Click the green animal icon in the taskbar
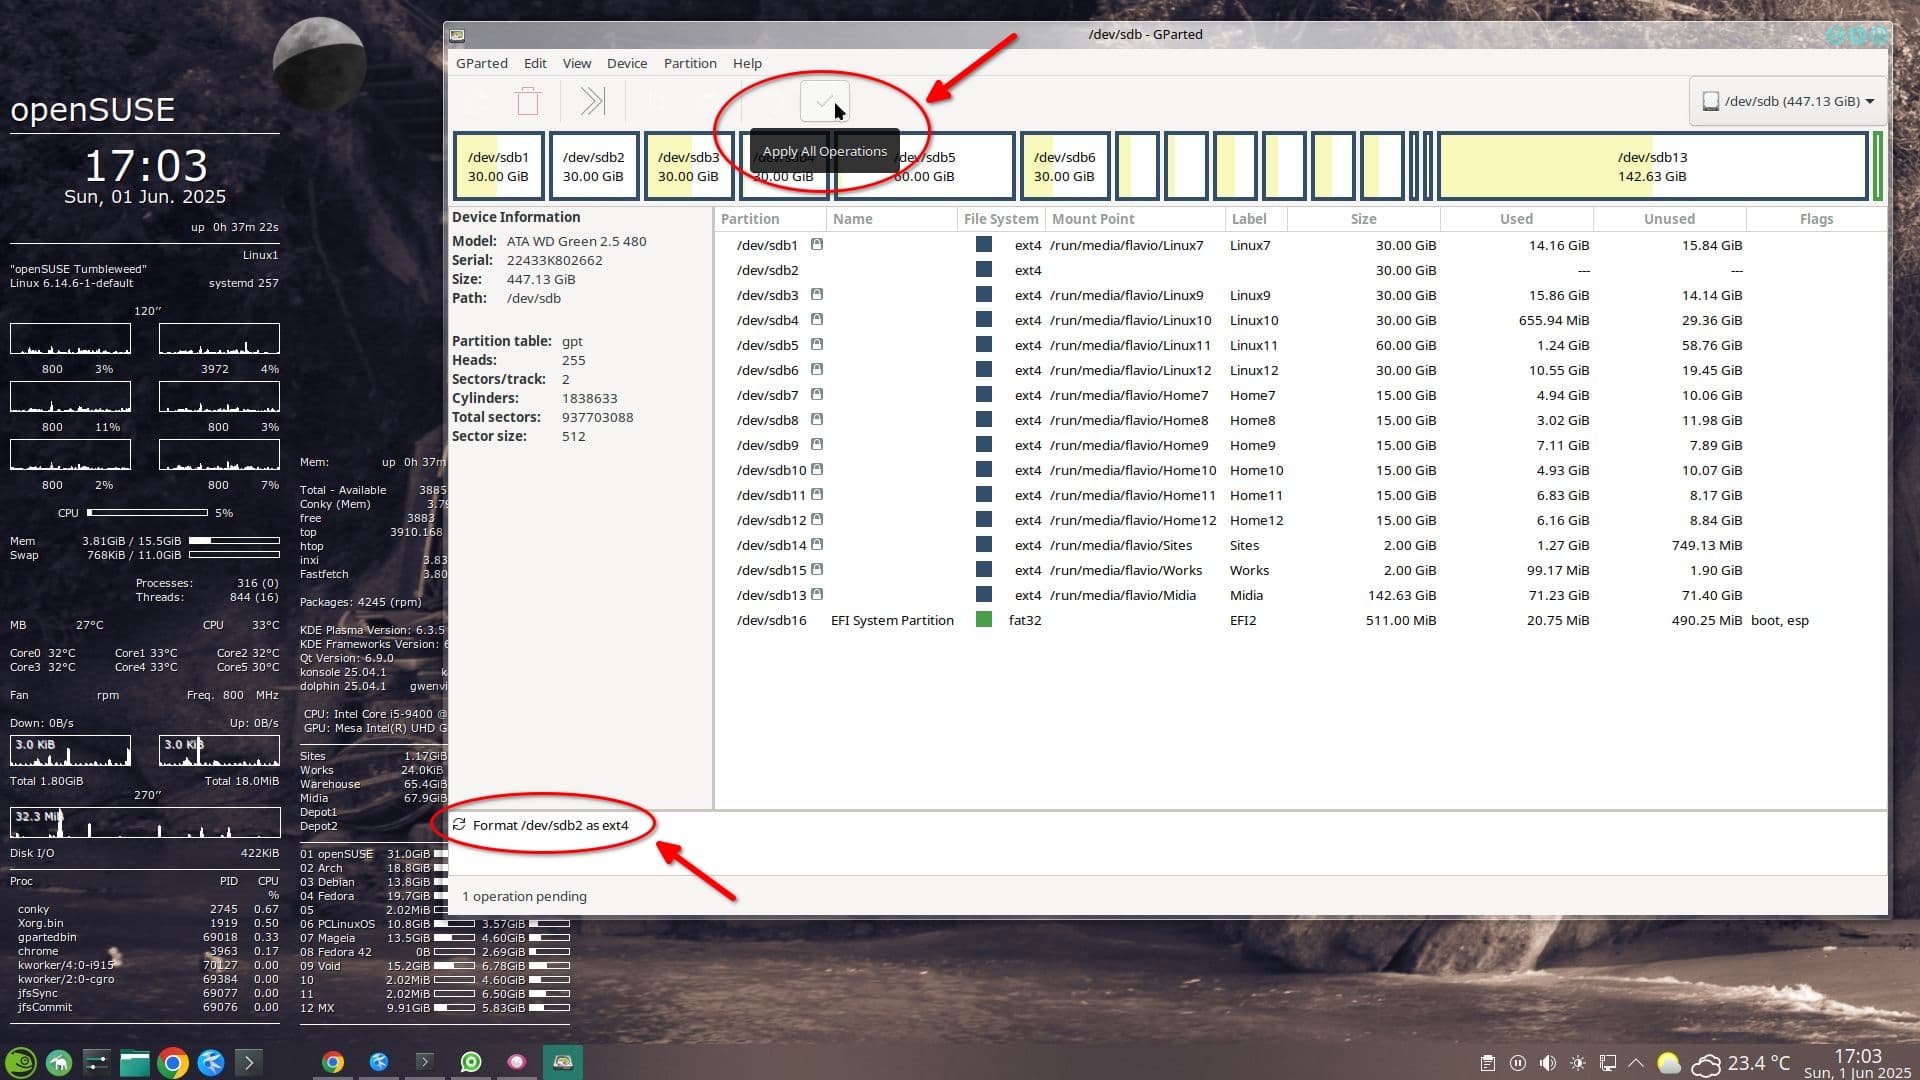Viewport: 1920px width, 1080px height. click(59, 1062)
